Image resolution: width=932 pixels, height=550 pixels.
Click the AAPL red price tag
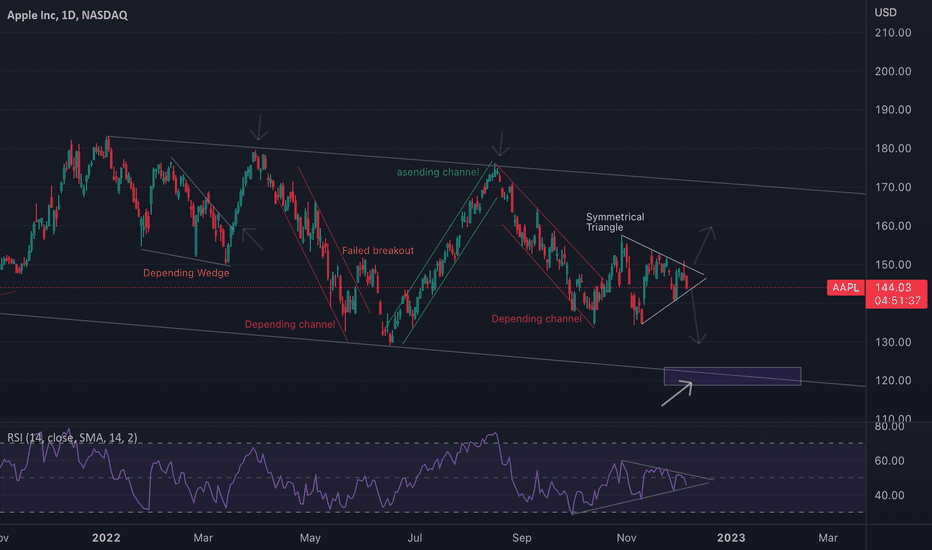click(845, 288)
